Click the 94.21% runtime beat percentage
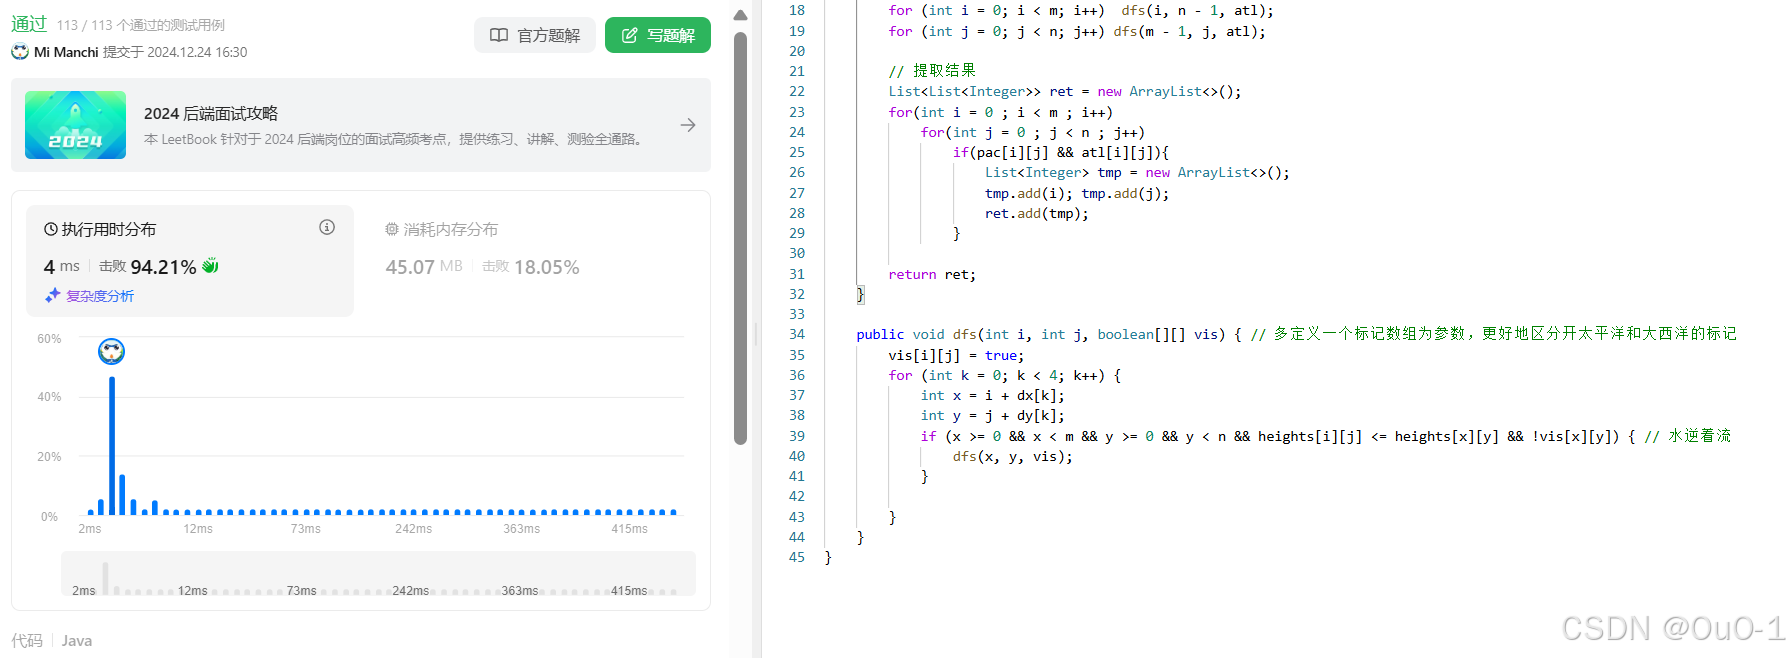Image resolution: width=1790 pixels, height=658 pixels. coord(163,267)
